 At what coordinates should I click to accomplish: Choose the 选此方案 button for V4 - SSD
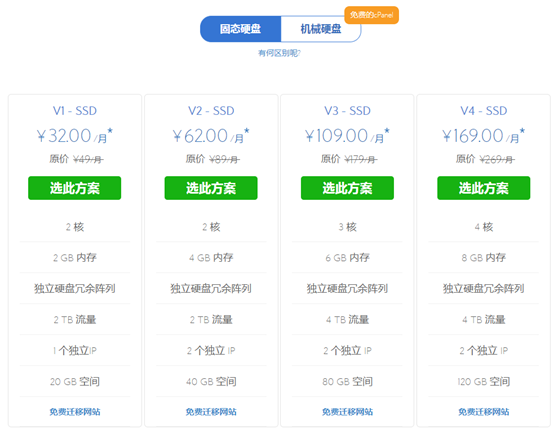pos(484,188)
